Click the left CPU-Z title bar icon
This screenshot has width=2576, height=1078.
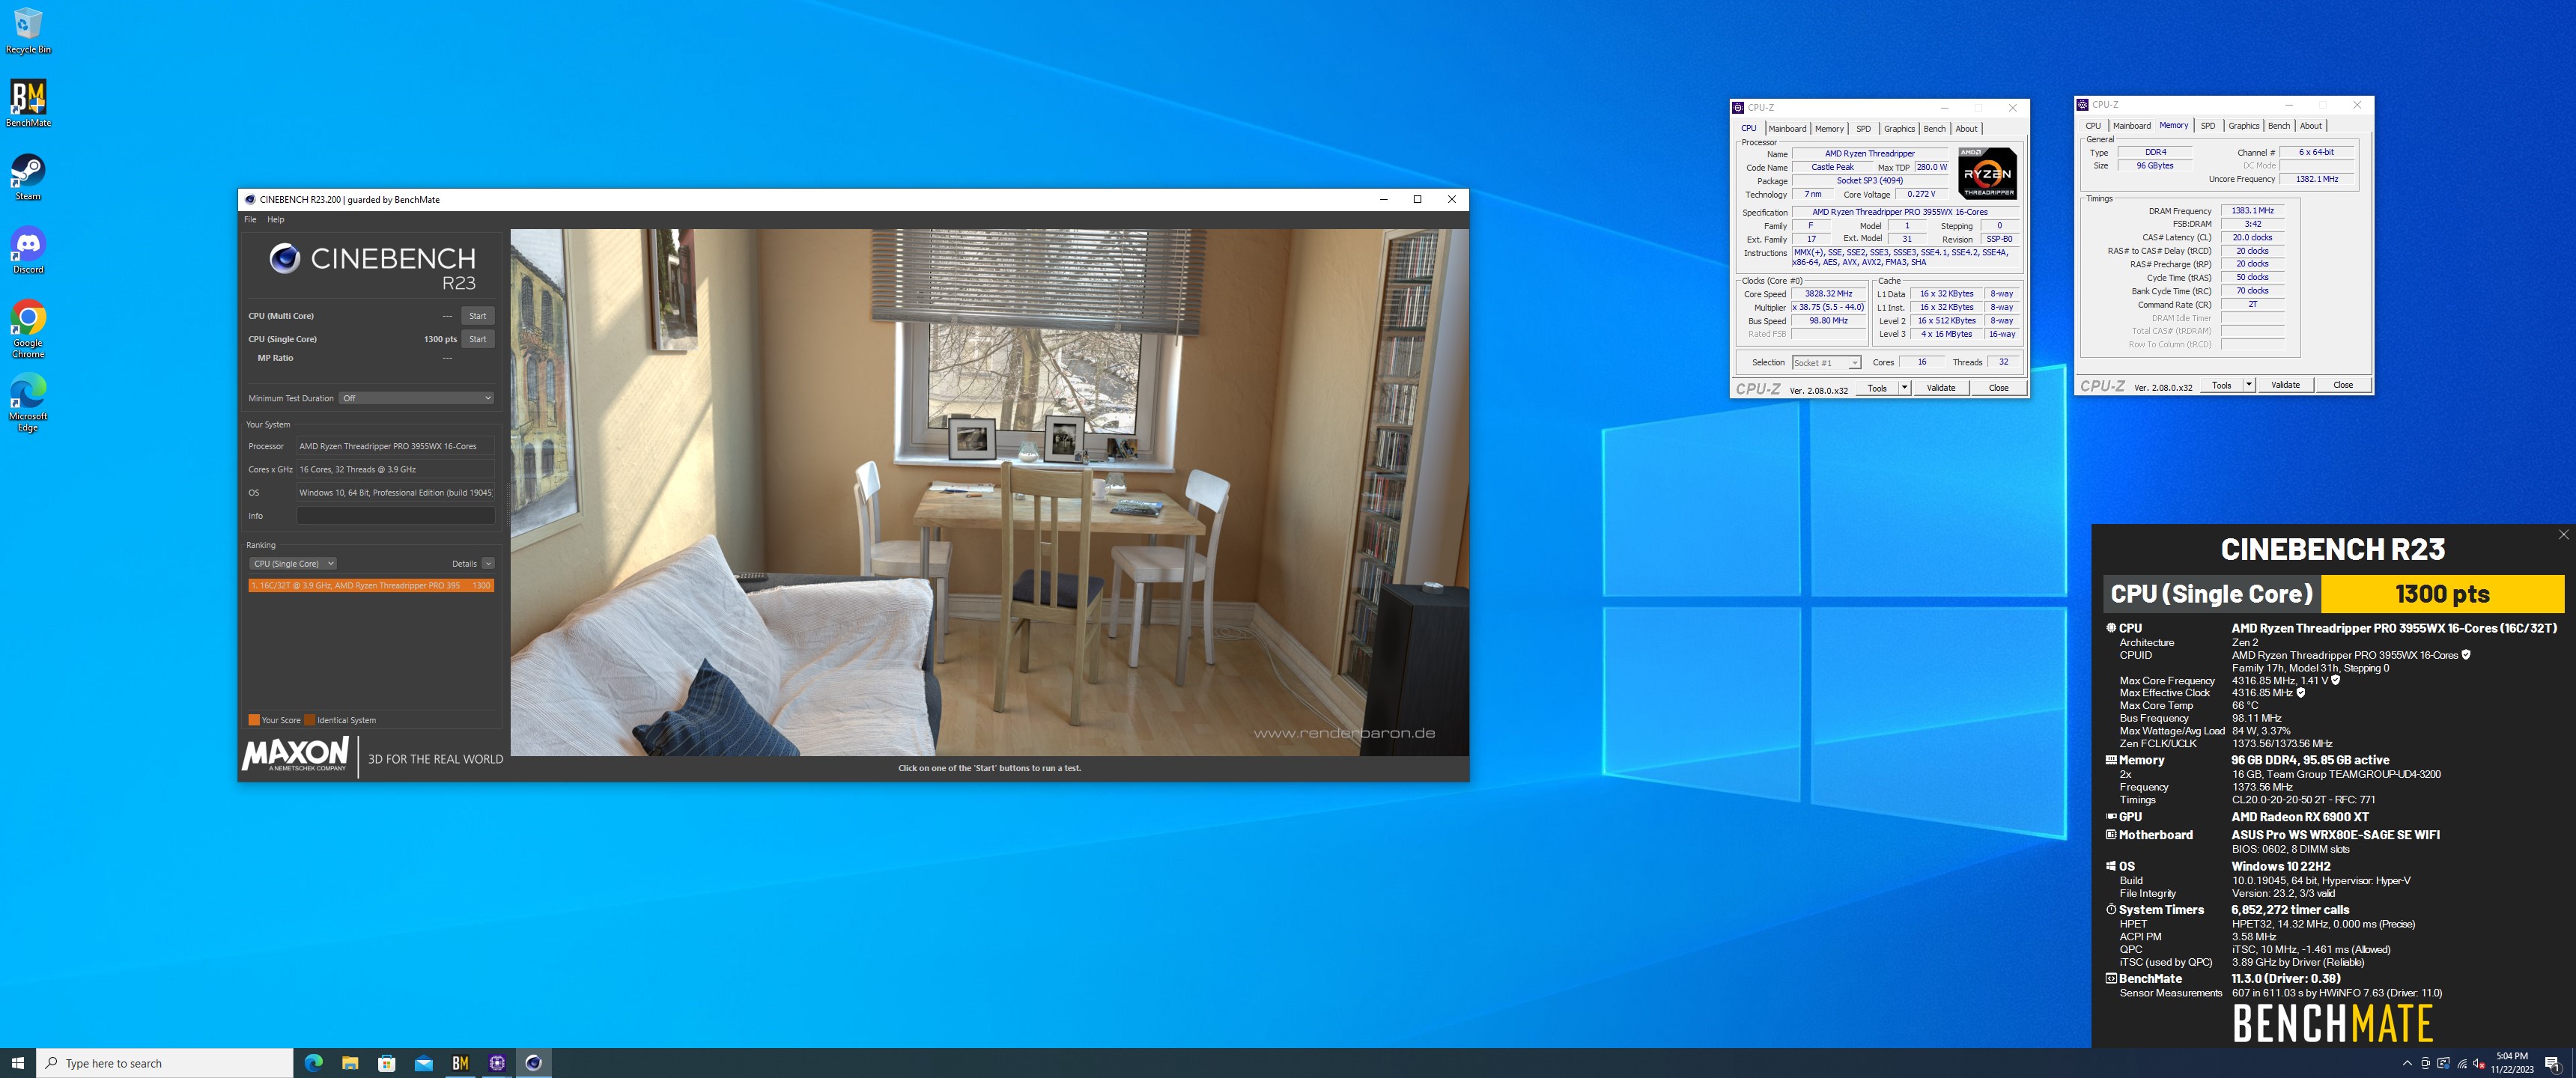click(x=1738, y=107)
